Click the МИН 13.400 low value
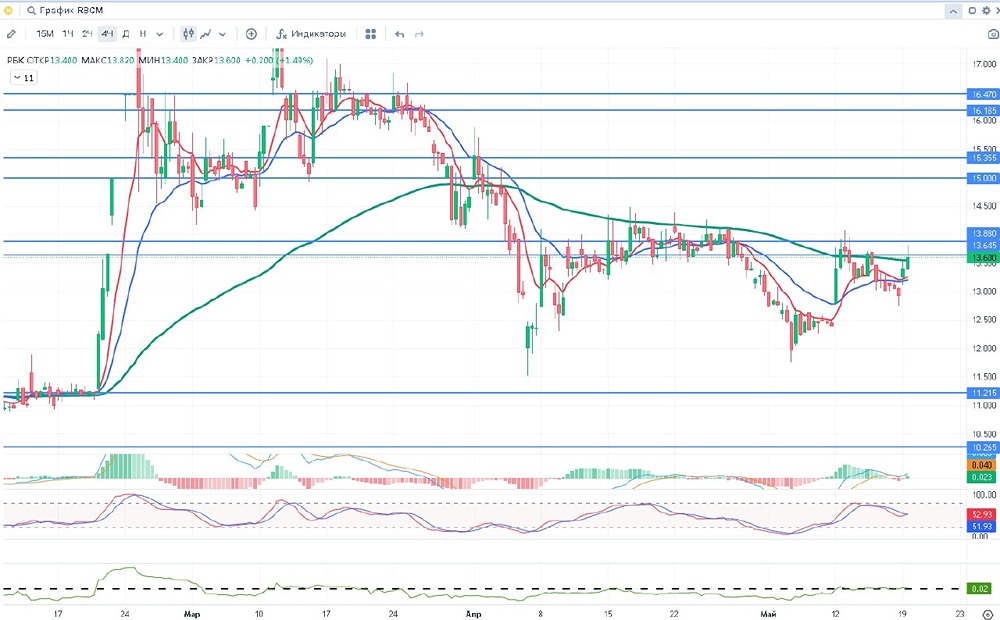This screenshot has height=620, width=1000. [162, 60]
